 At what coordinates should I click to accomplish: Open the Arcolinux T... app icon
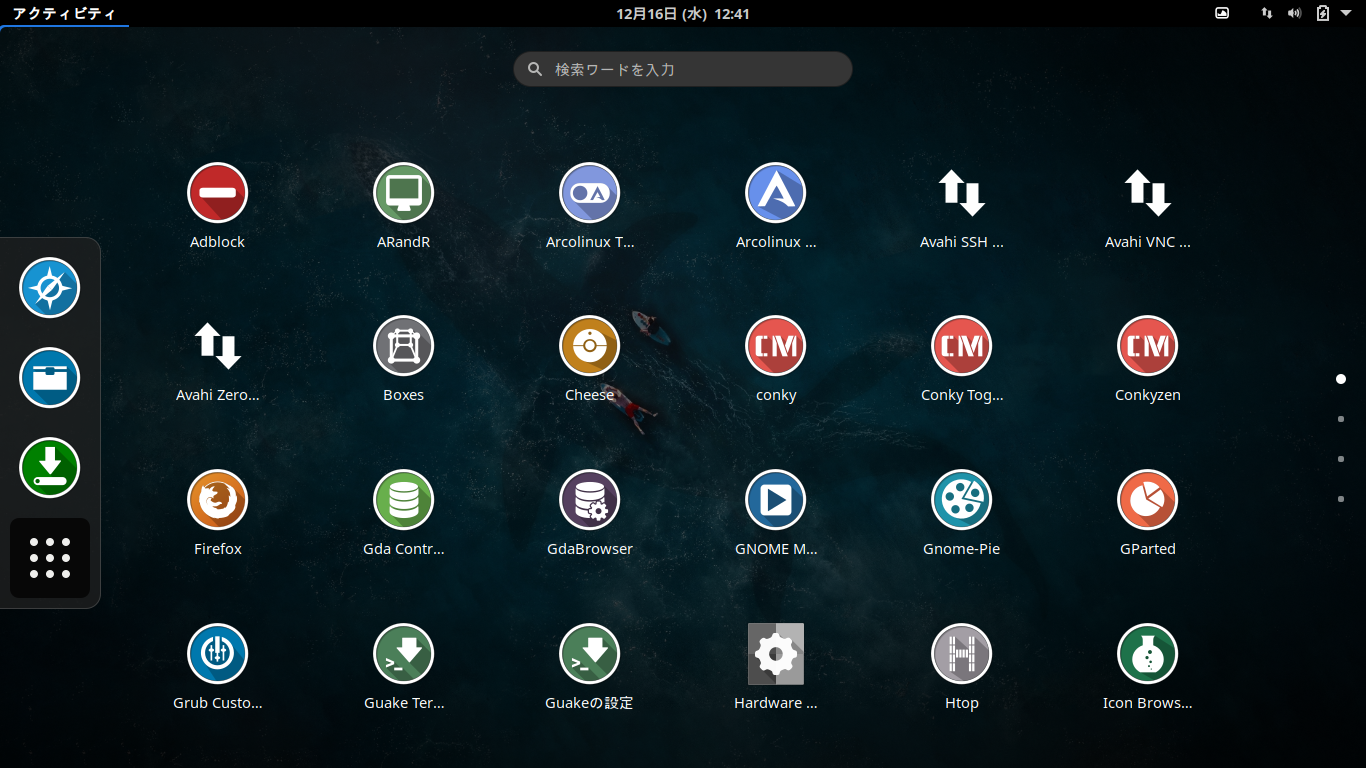589,193
